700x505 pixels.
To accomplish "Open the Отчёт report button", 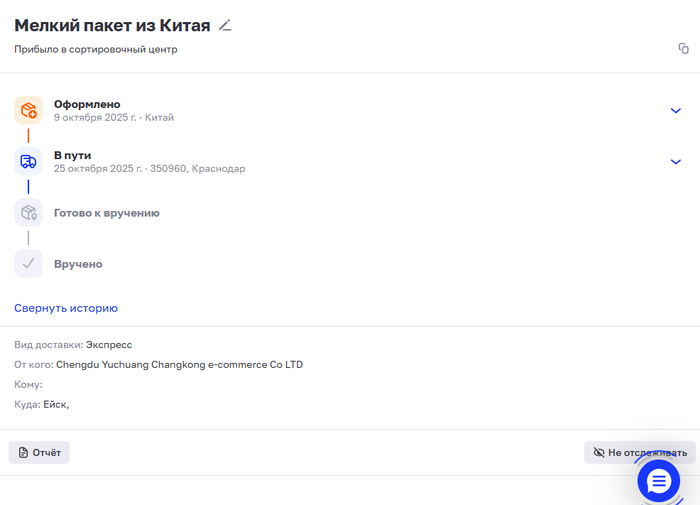I will pyautogui.click(x=39, y=452).
